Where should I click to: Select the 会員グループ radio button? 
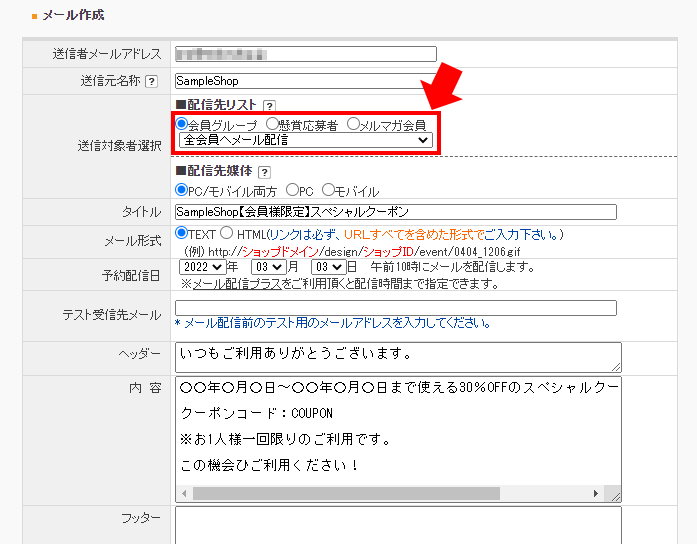coord(181,123)
